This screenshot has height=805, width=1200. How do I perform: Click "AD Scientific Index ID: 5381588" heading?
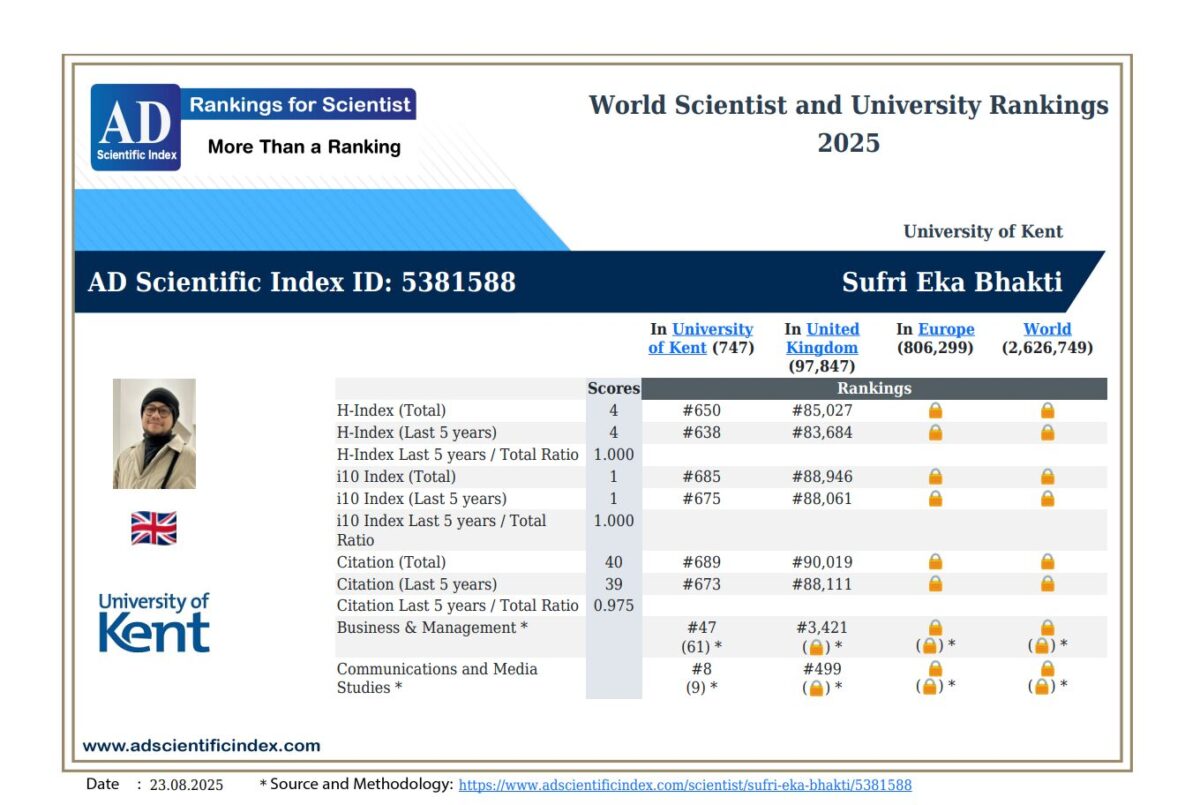pos(302,282)
